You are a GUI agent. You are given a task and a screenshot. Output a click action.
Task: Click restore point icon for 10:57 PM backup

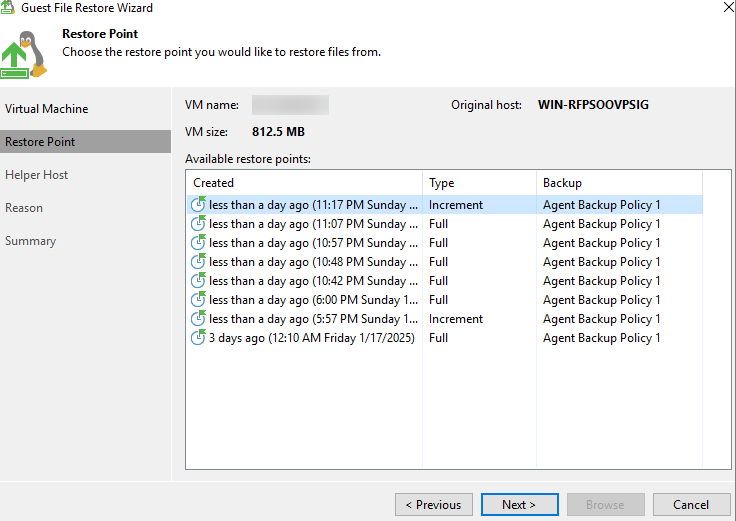[x=198, y=243]
